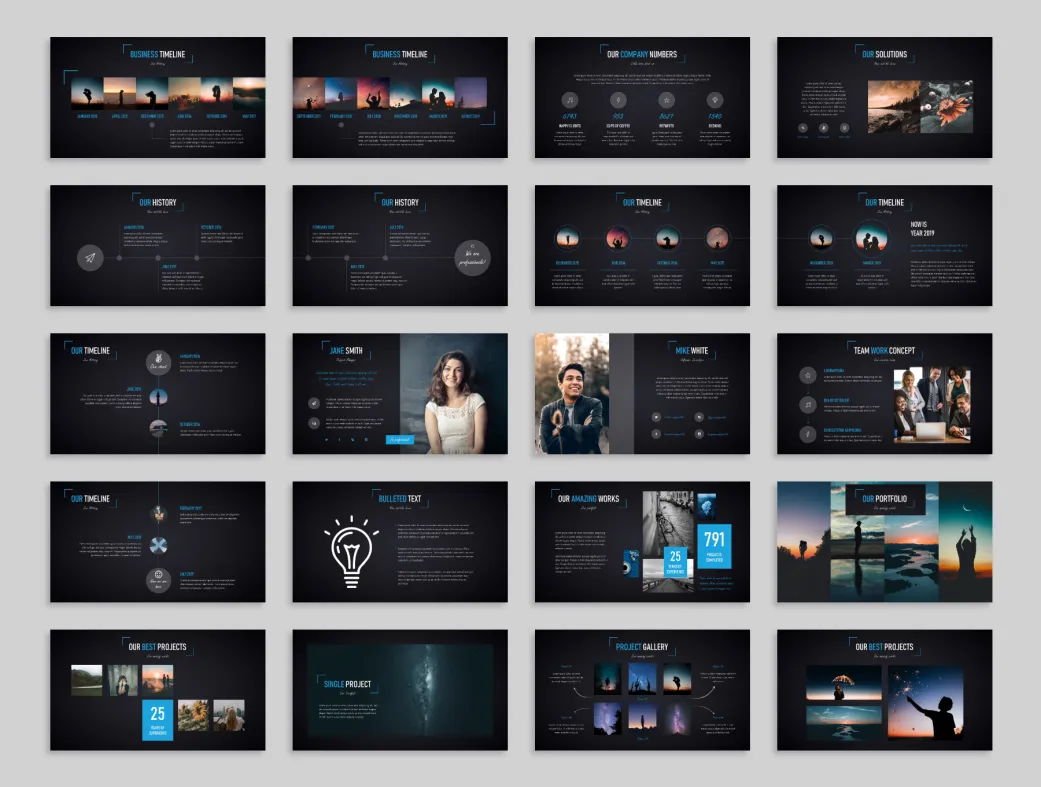
Task: Click the star icon on Team Work Concept slide
Action: pos(807,375)
